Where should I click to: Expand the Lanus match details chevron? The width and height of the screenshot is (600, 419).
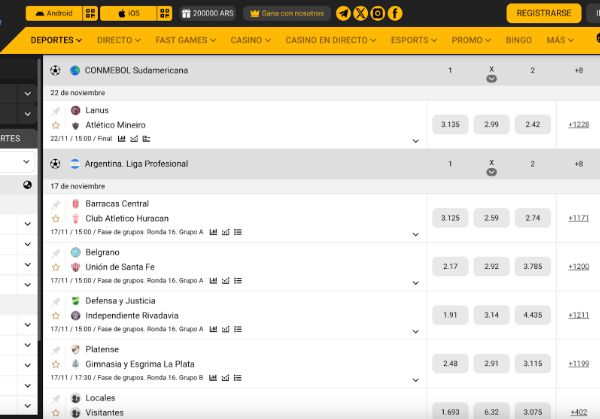tap(415, 140)
